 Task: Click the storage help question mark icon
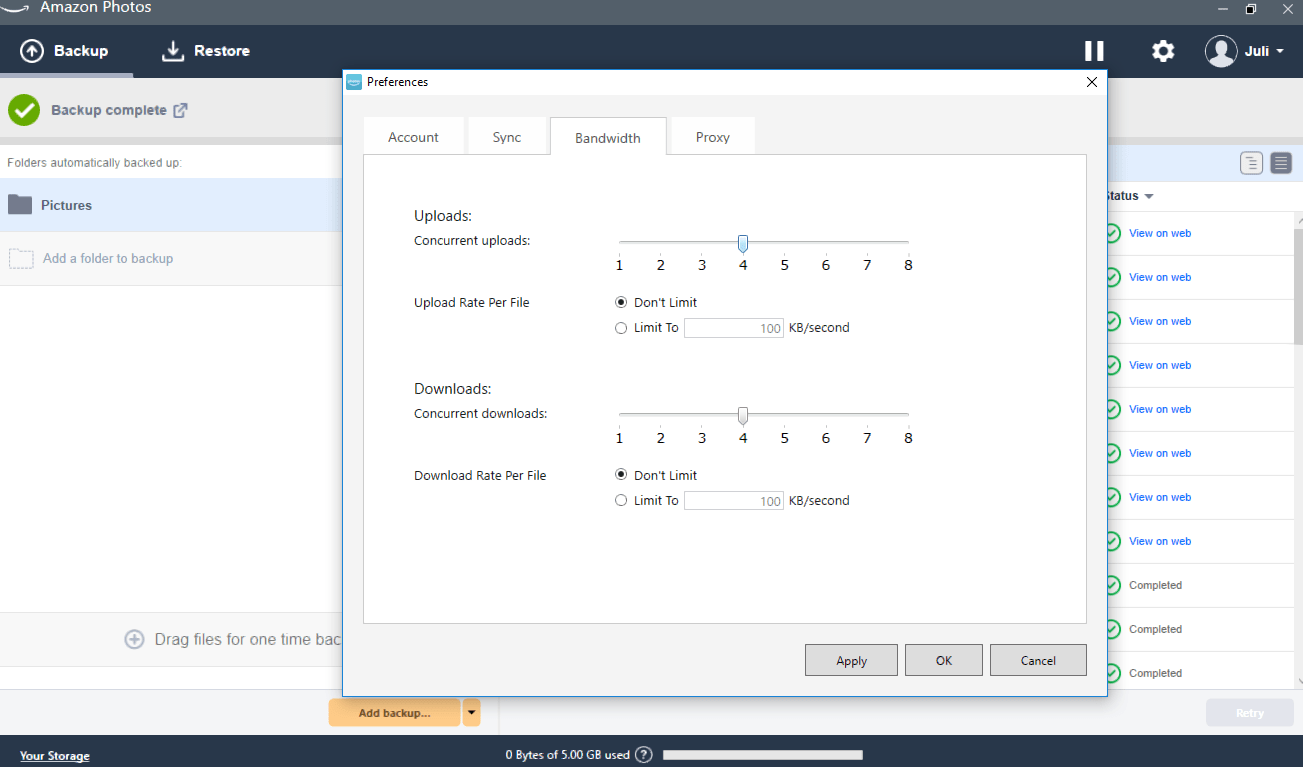[644, 755]
